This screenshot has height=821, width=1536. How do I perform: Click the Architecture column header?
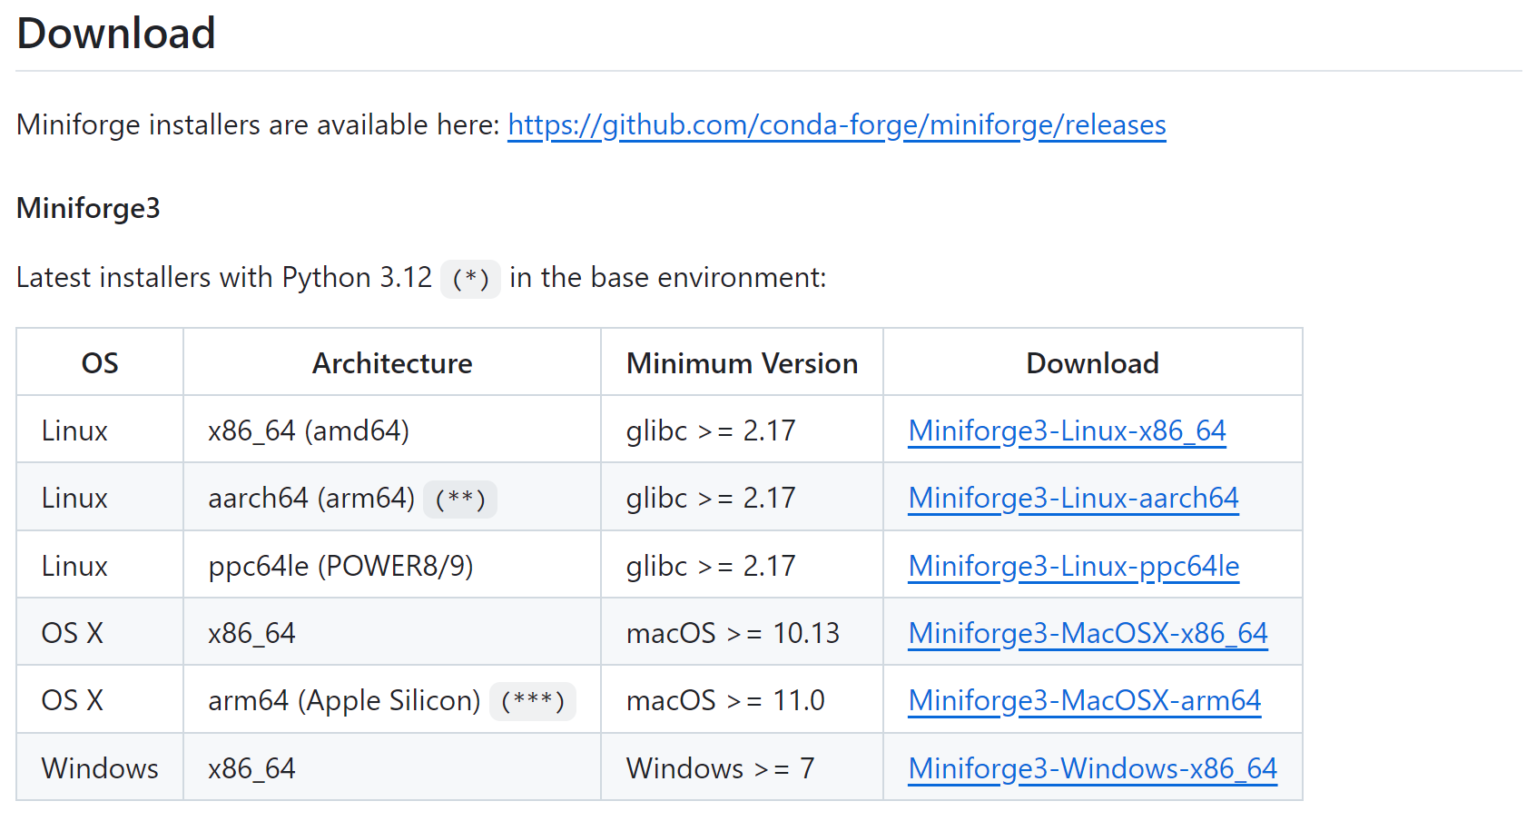coord(391,362)
